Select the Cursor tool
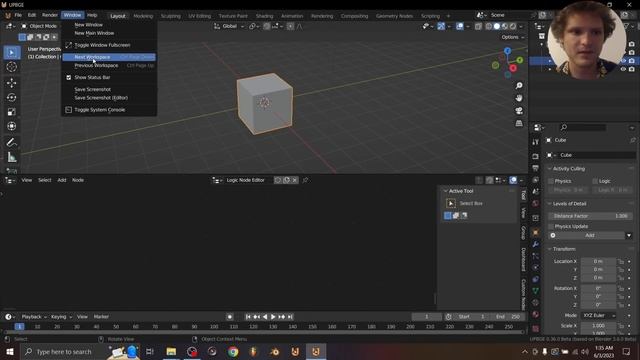 (x=11, y=67)
